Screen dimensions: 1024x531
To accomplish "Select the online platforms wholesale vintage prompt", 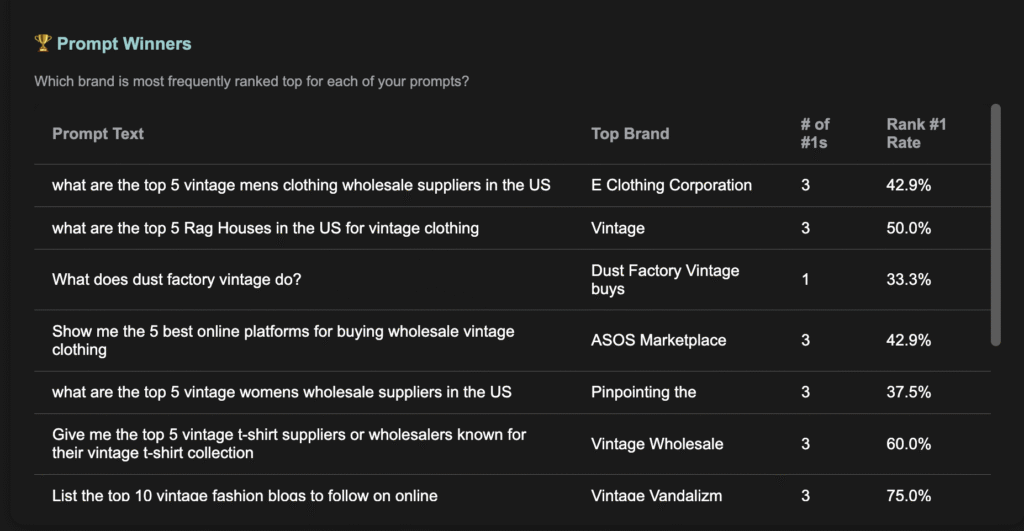I will (x=283, y=340).
